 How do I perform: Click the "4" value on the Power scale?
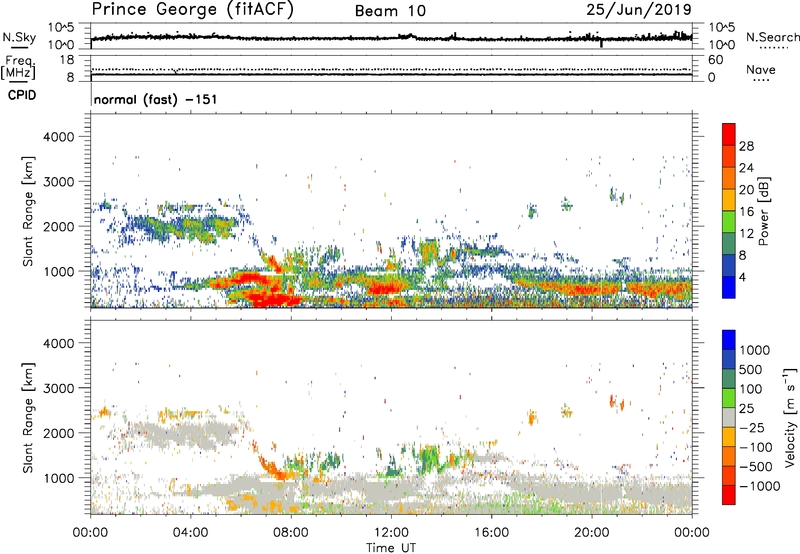[x=743, y=278]
